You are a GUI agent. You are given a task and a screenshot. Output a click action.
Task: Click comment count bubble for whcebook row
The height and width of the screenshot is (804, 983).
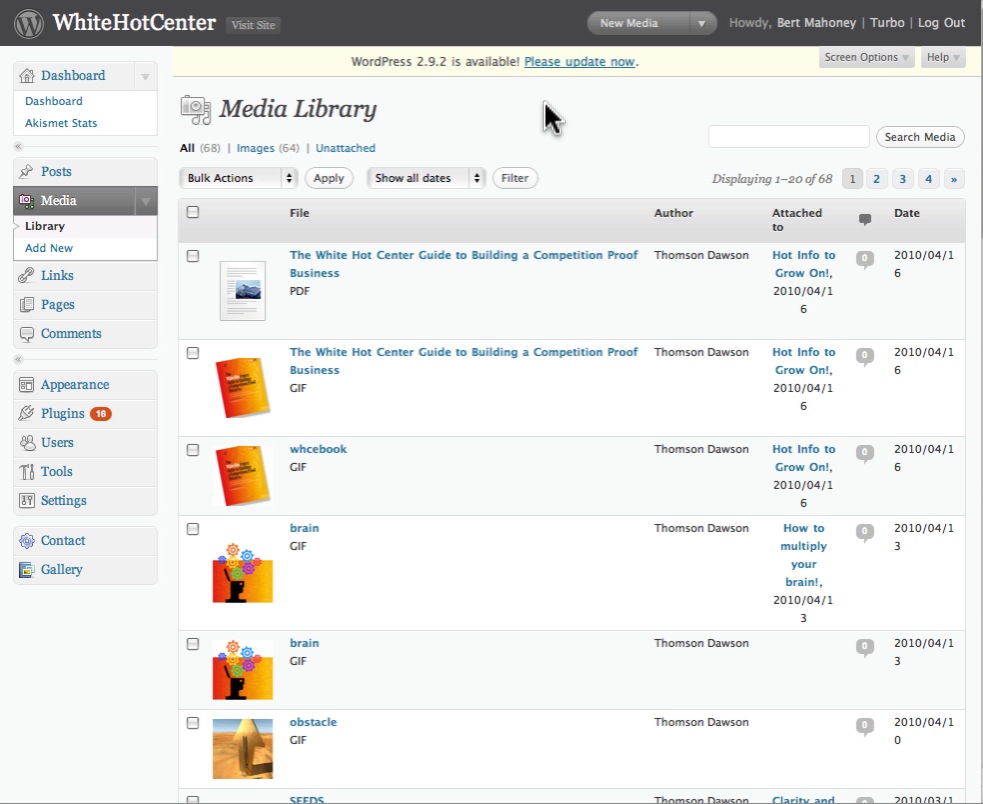865,453
